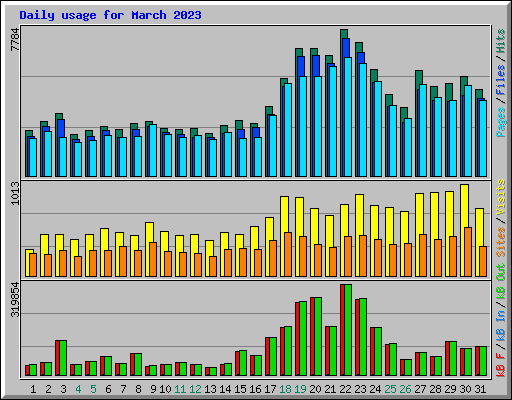Select day label "15" on the x-axis

pos(240,389)
